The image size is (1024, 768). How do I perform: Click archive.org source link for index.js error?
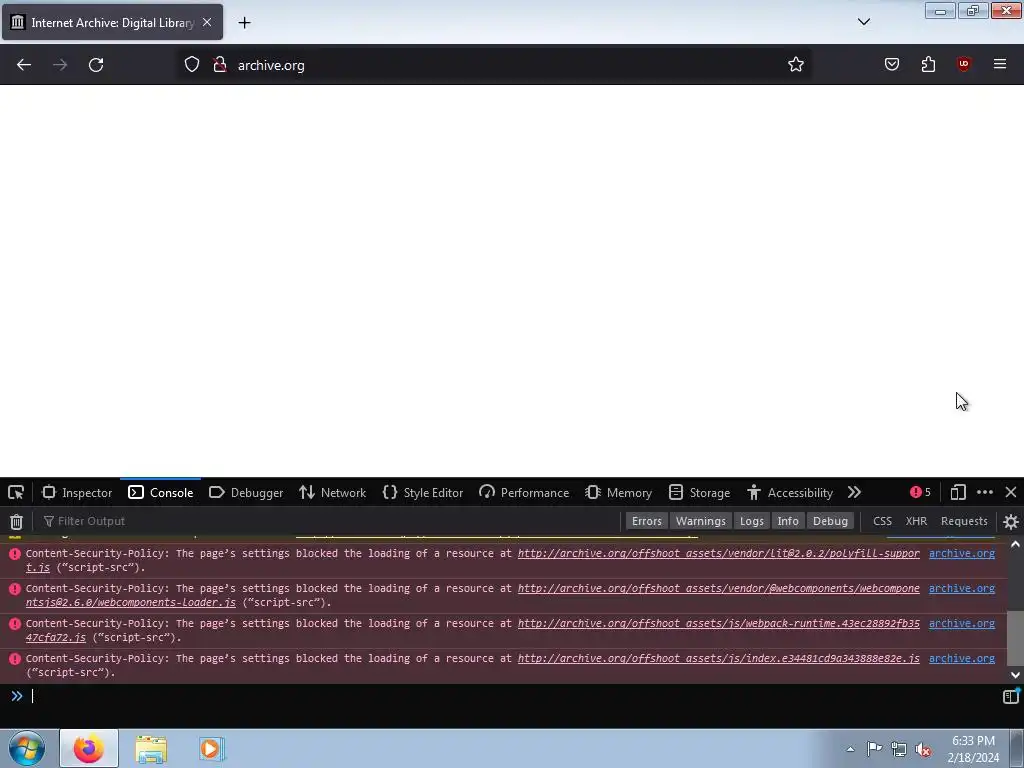point(962,659)
